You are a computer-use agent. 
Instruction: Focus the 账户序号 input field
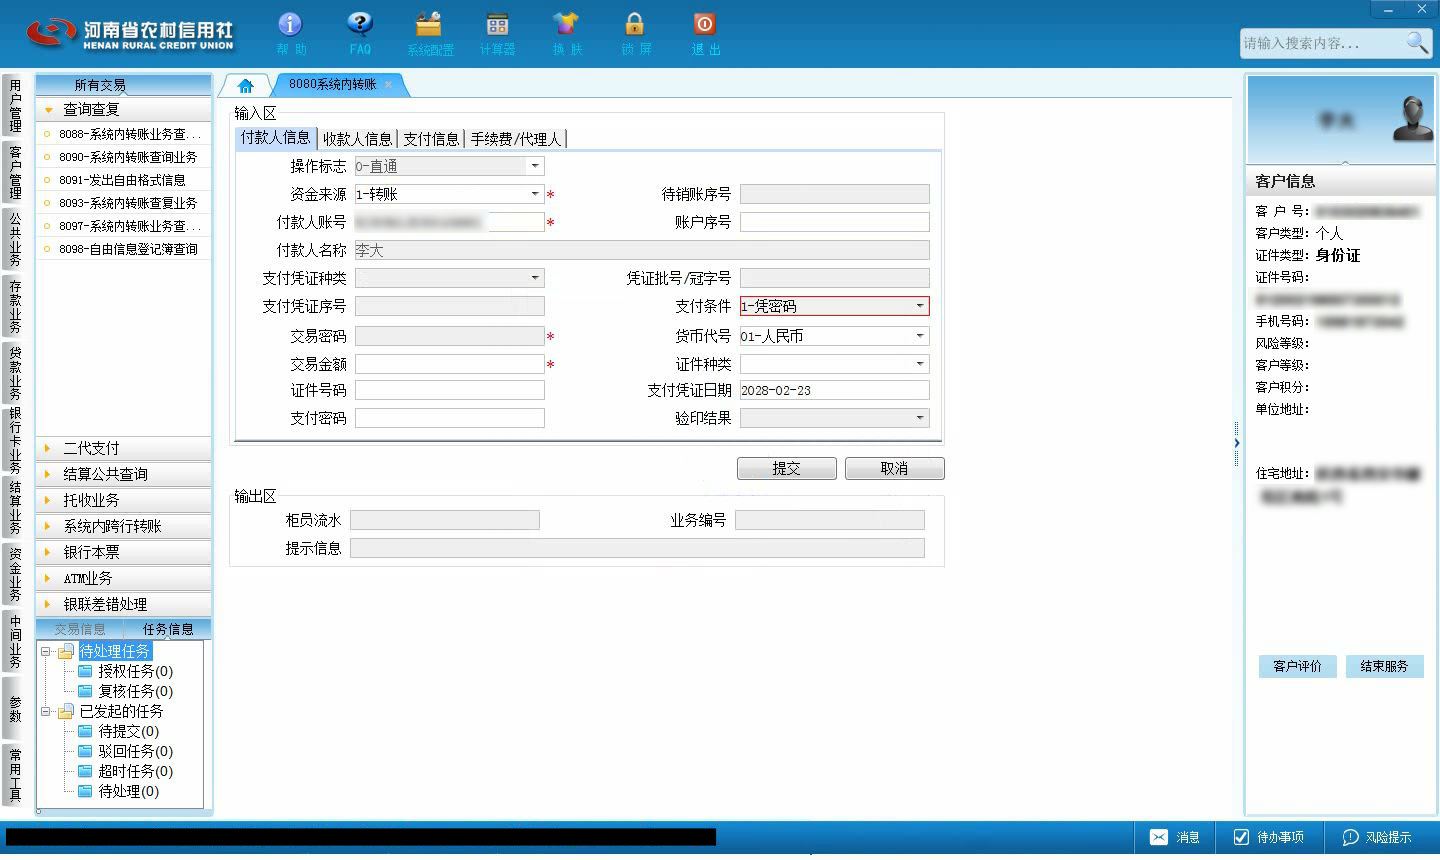[835, 222]
